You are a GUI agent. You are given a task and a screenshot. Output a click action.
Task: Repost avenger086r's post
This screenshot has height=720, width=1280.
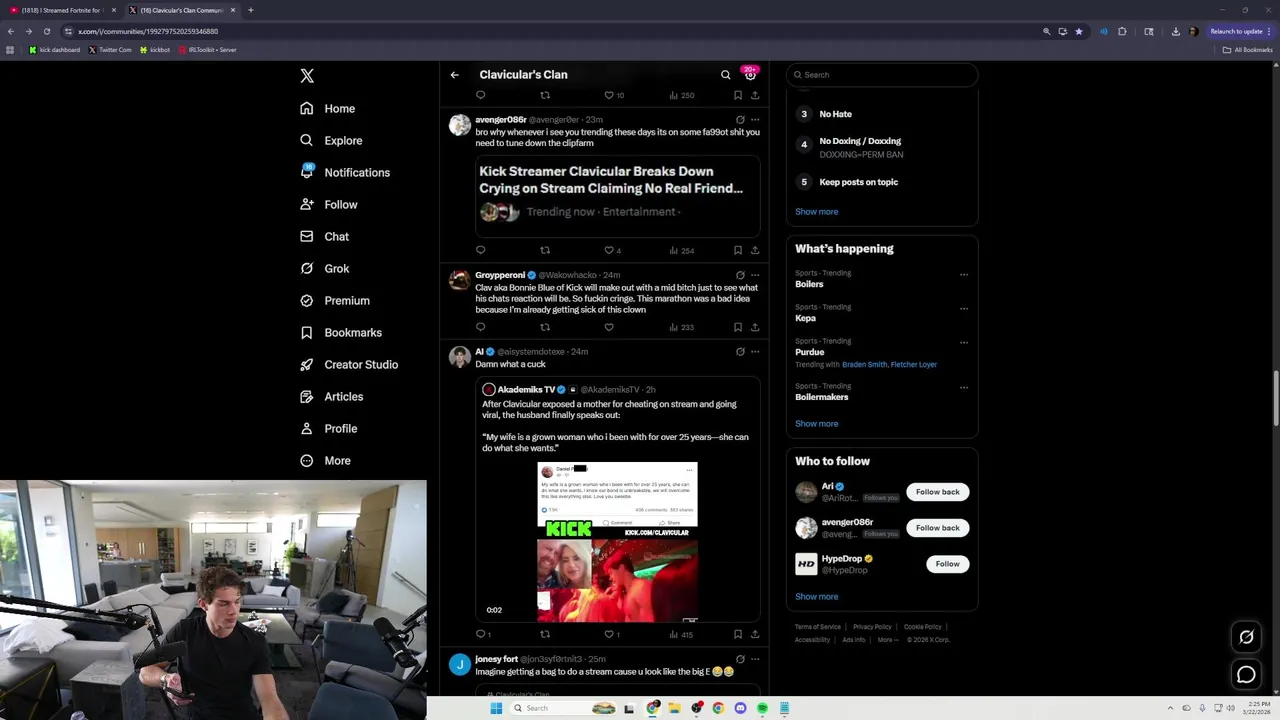point(545,250)
